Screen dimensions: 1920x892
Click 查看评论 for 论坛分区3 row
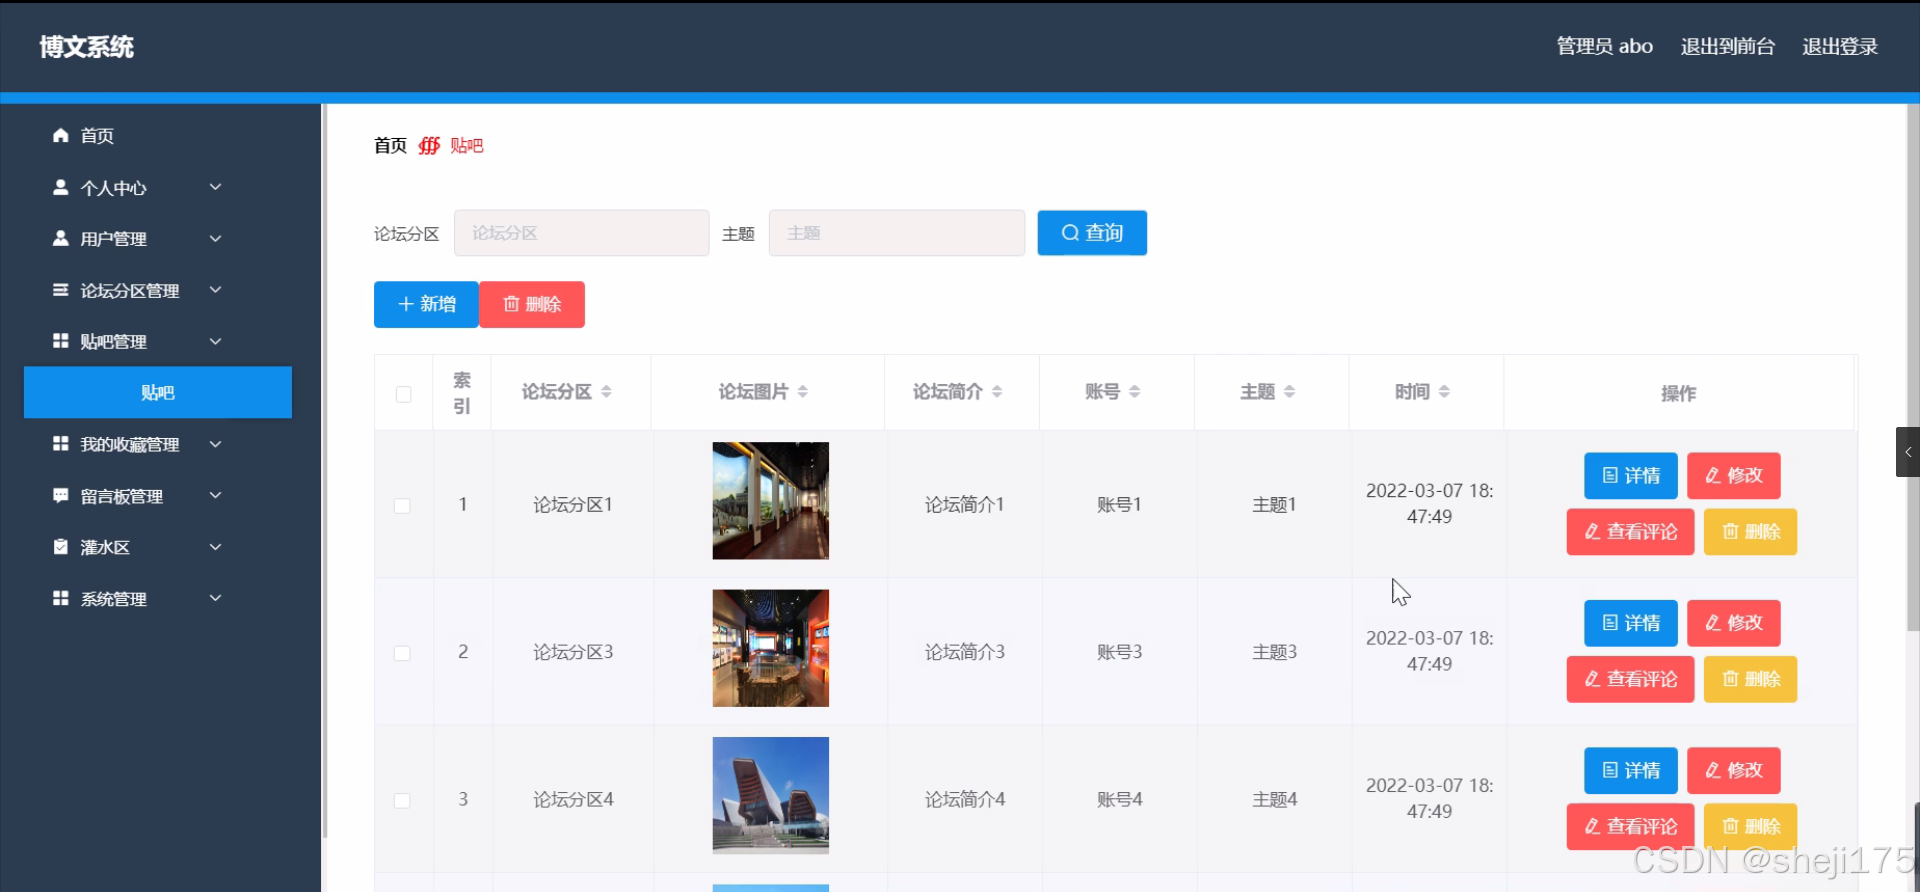(x=1630, y=679)
